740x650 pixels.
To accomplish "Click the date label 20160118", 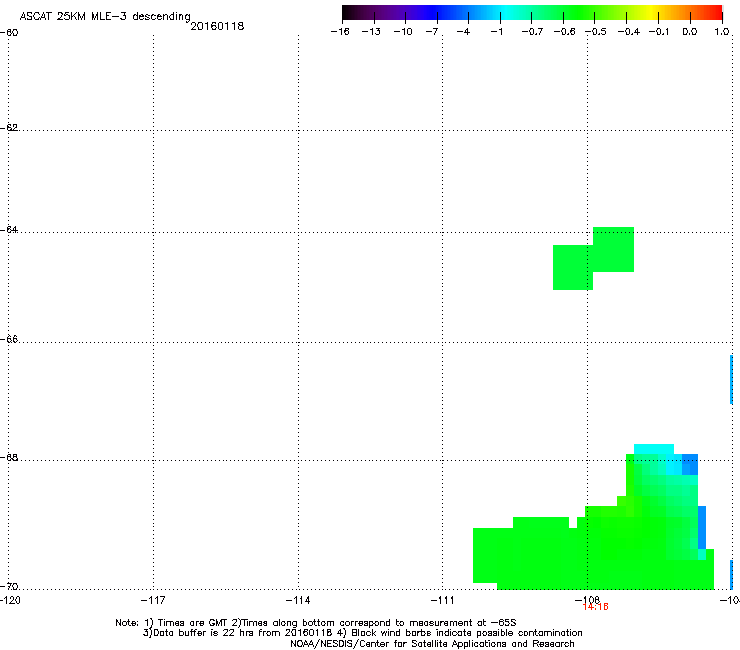I will pos(217,26).
